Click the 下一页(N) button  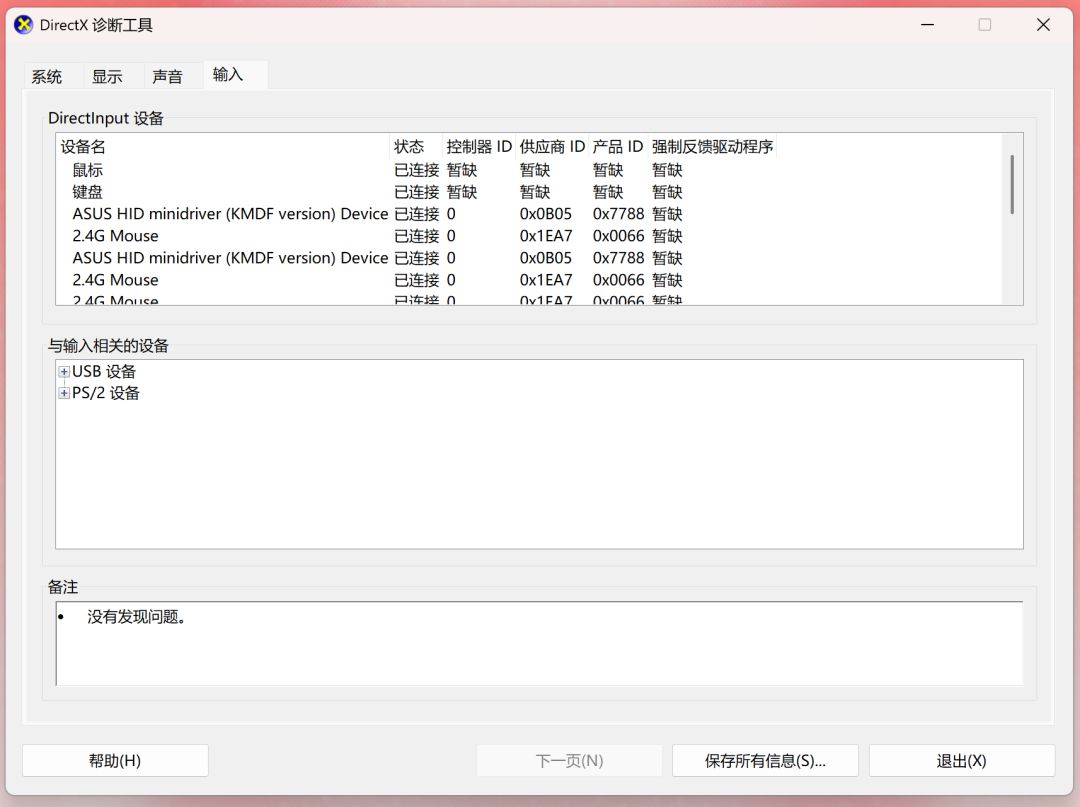pyautogui.click(x=570, y=761)
